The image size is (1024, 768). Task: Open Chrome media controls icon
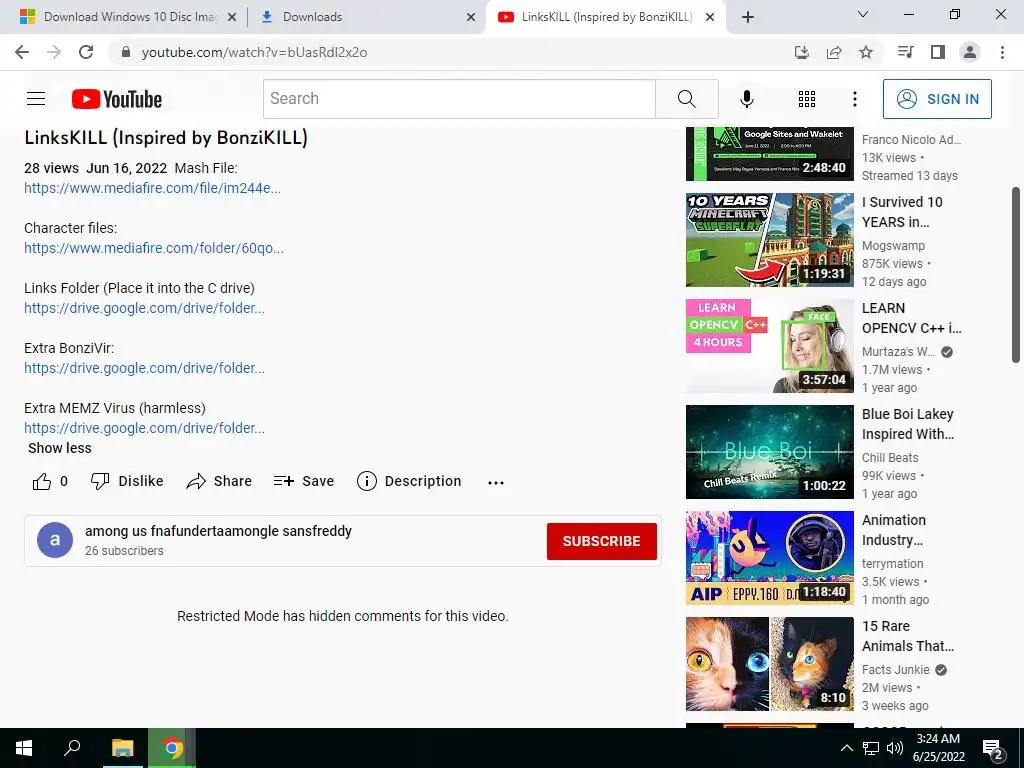coord(905,52)
